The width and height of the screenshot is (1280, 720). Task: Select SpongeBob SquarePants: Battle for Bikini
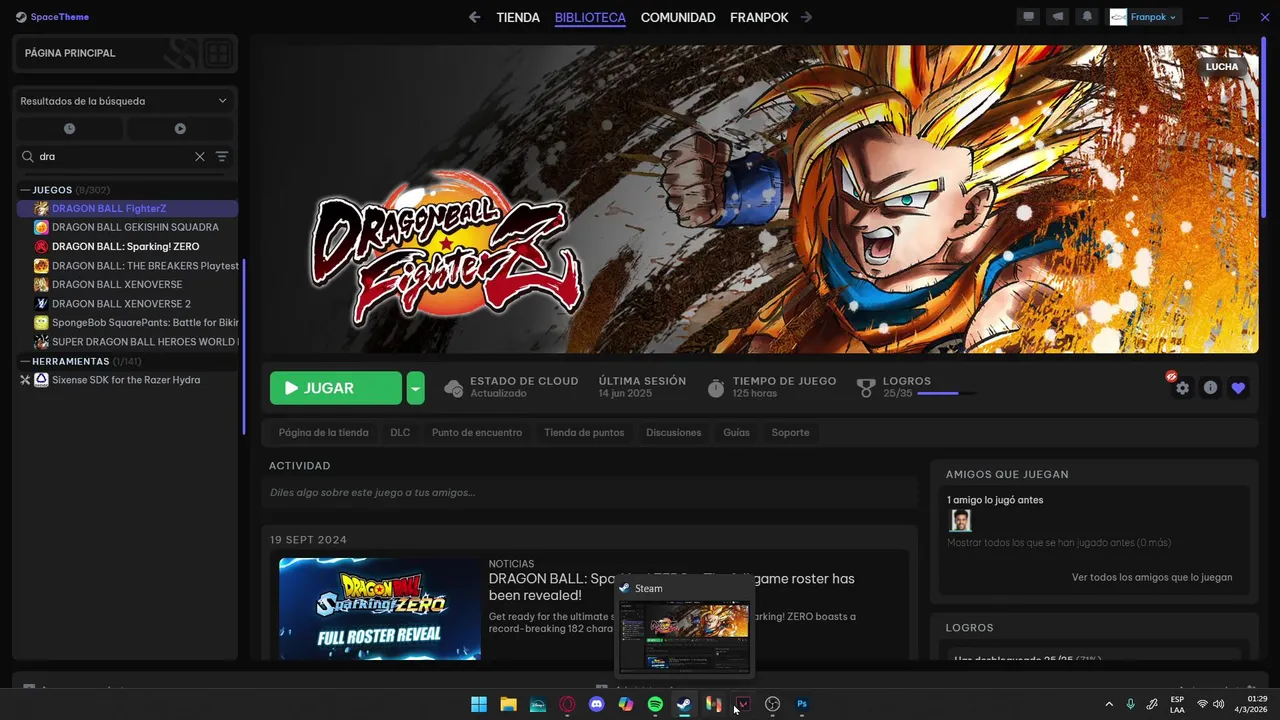pos(127,323)
